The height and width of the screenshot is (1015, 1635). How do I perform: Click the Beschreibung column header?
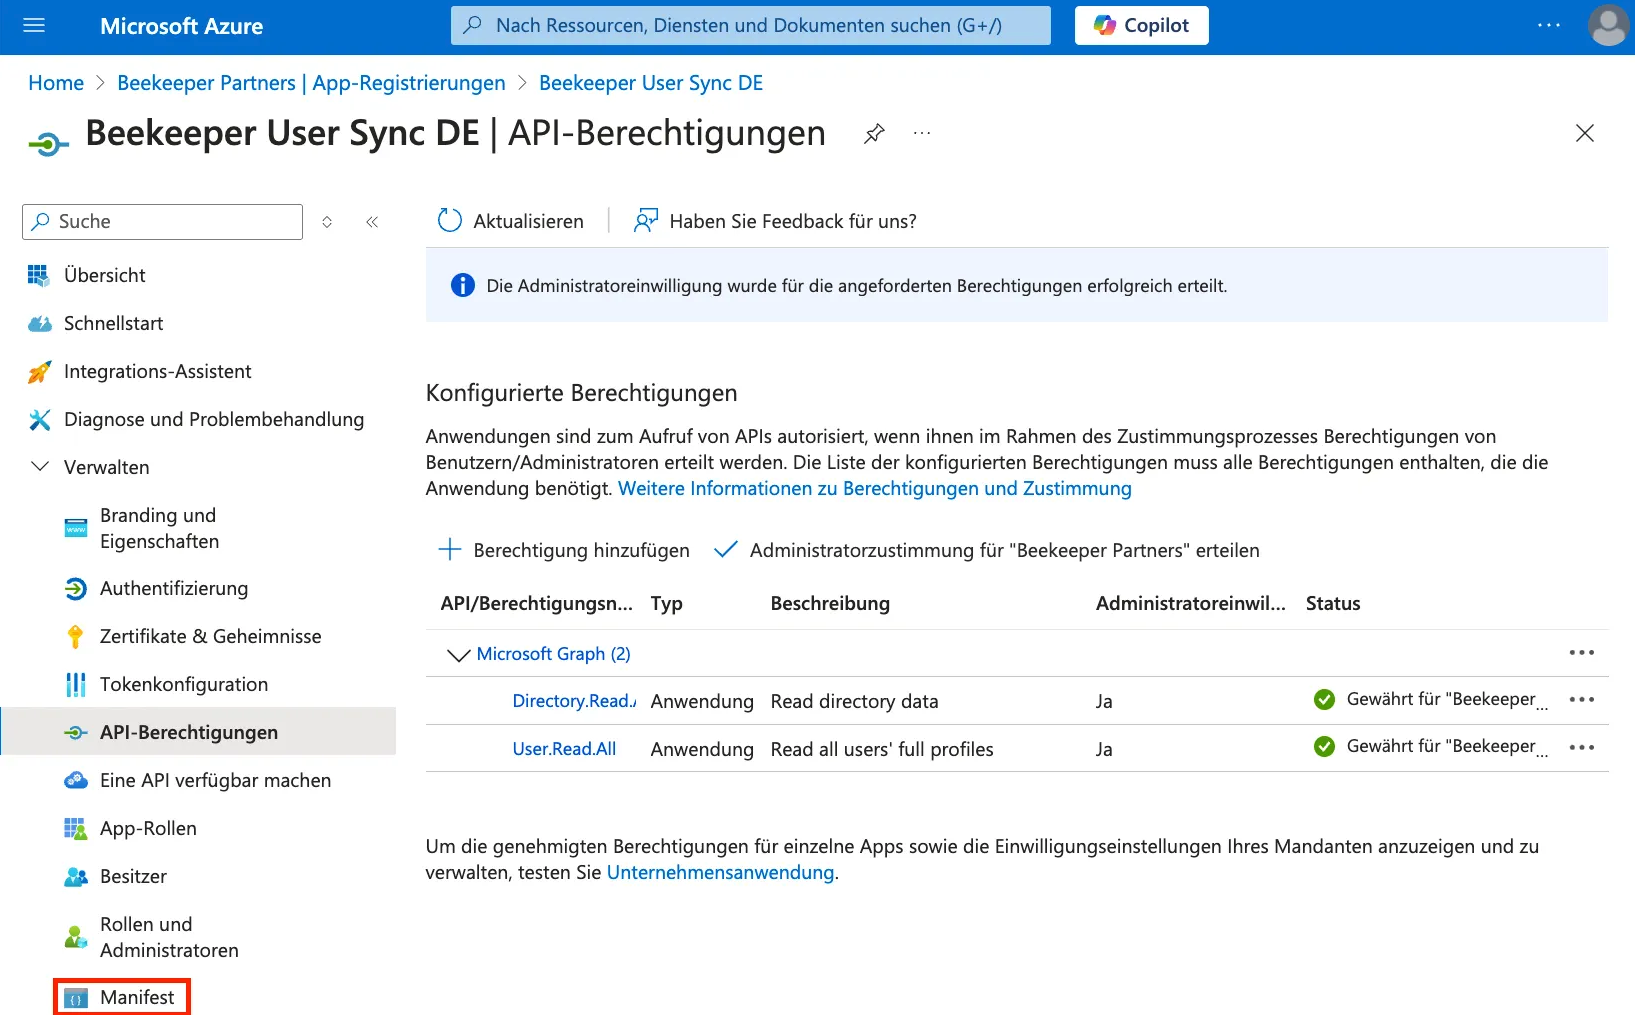[x=830, y=603]
